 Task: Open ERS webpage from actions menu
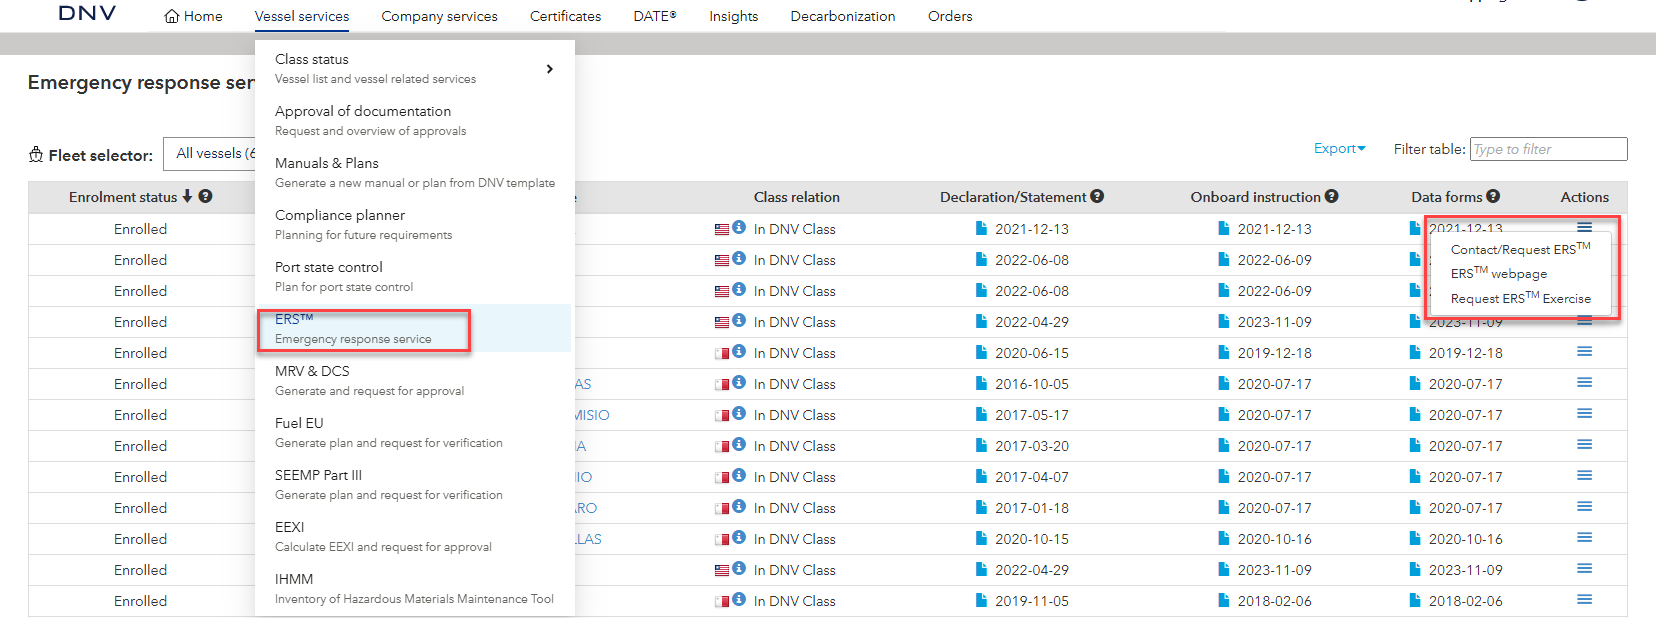(x=1499, y=273)
